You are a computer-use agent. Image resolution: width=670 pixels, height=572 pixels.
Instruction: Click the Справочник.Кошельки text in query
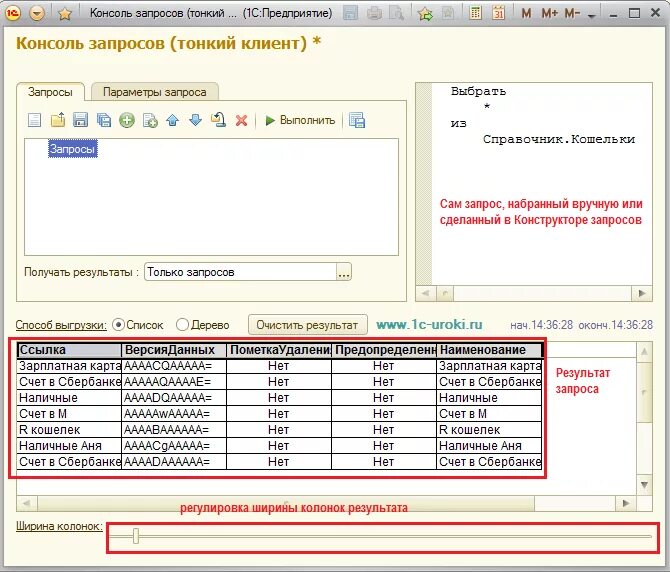pos(559,139)
